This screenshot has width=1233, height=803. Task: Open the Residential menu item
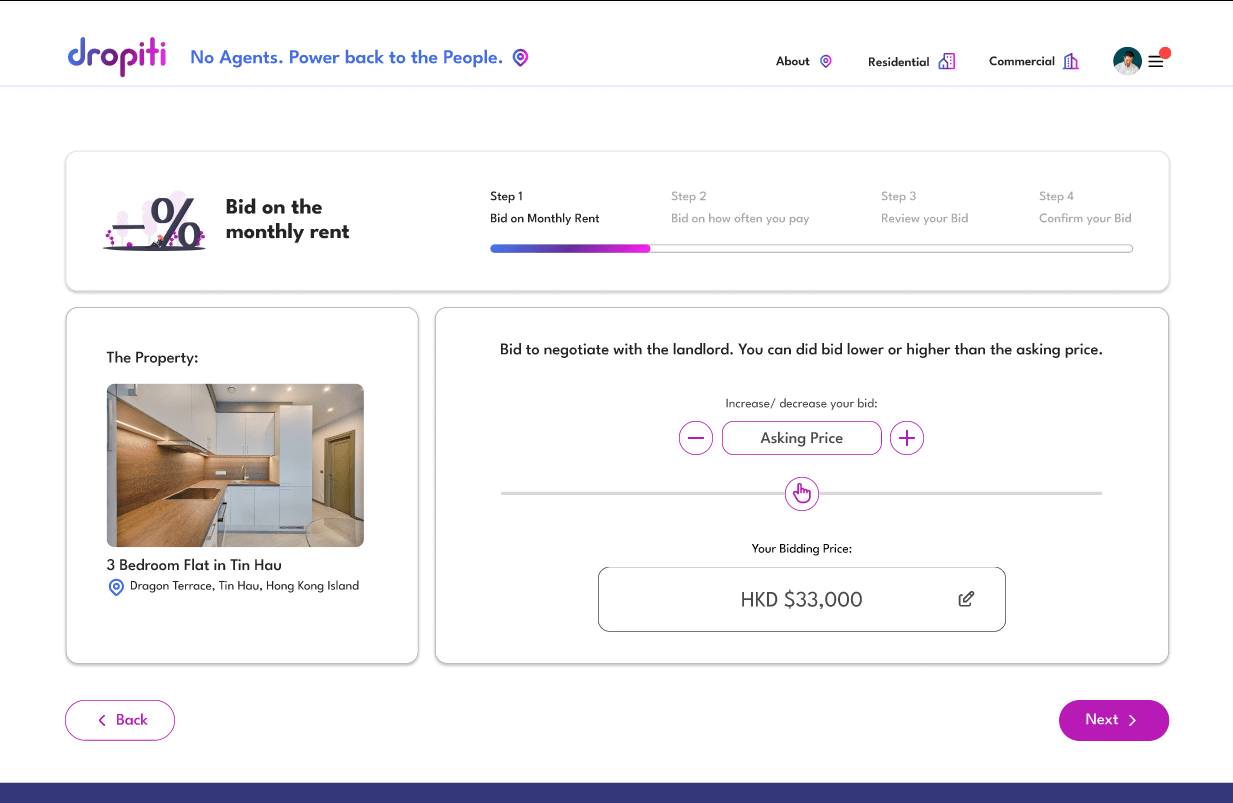click(898, 62)
